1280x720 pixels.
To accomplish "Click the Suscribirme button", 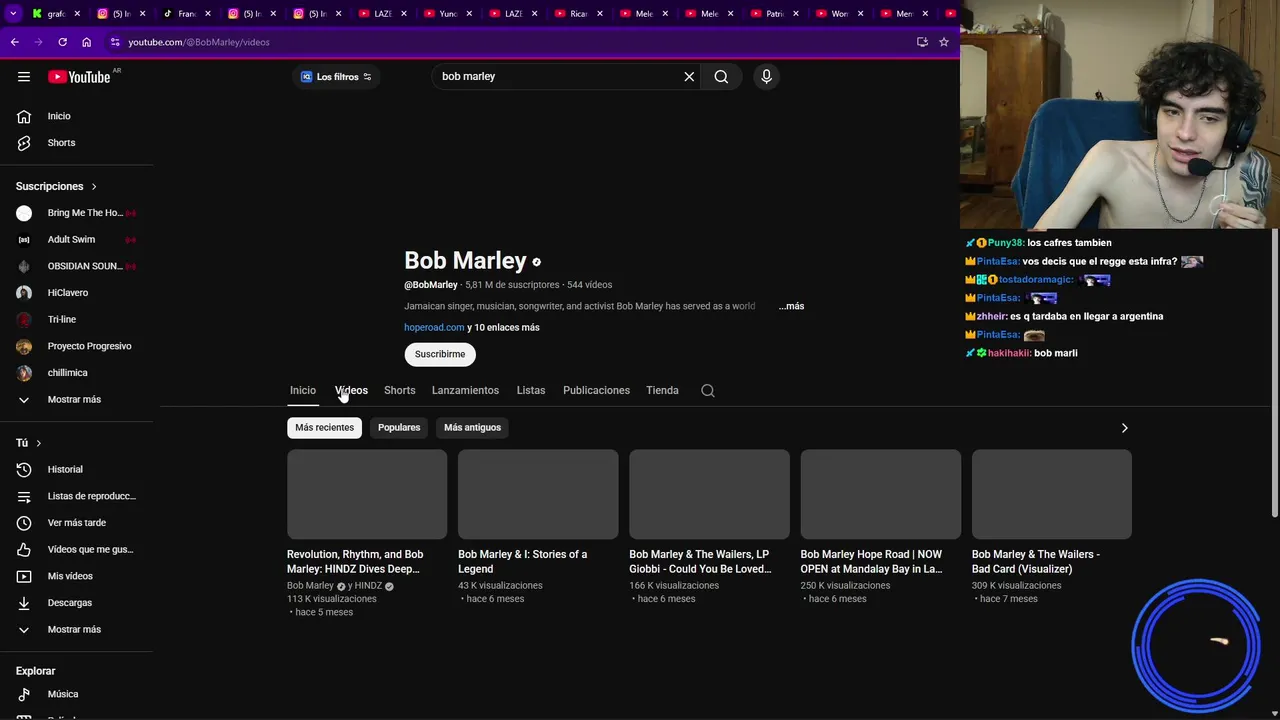I will pos(440,354).
